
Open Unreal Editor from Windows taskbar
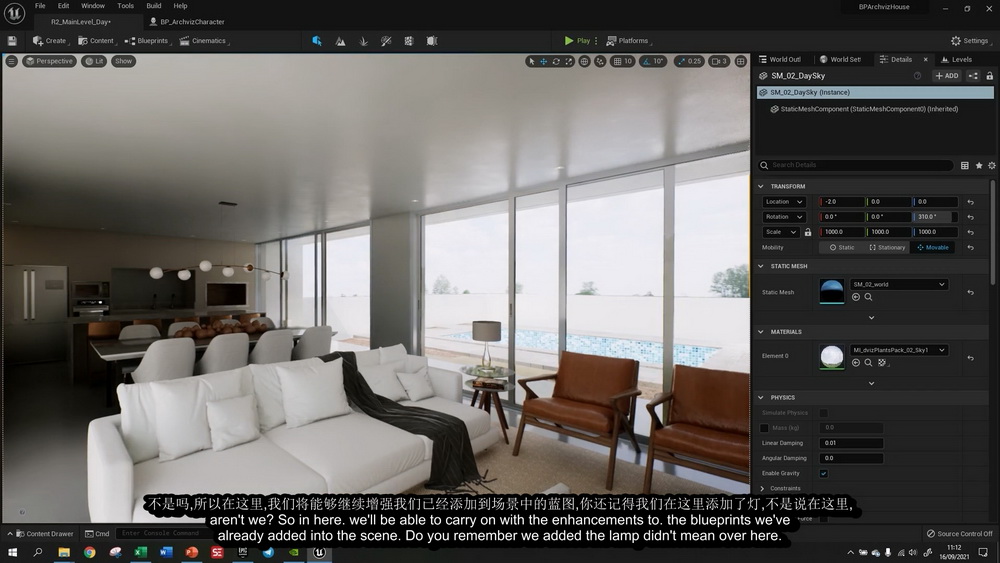click(x=319, y=552)
